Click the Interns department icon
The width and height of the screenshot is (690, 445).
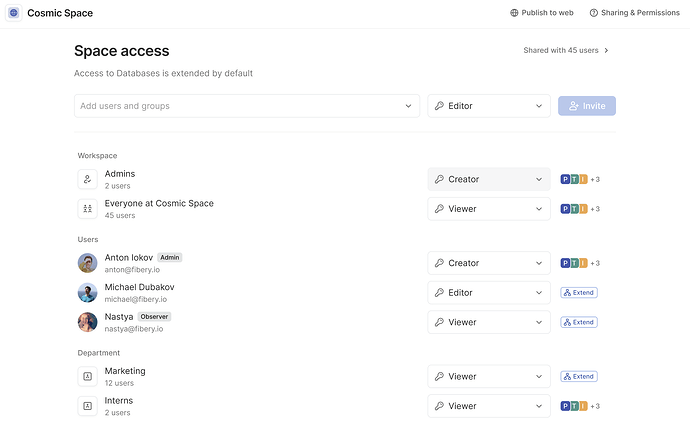click(88, 406)
